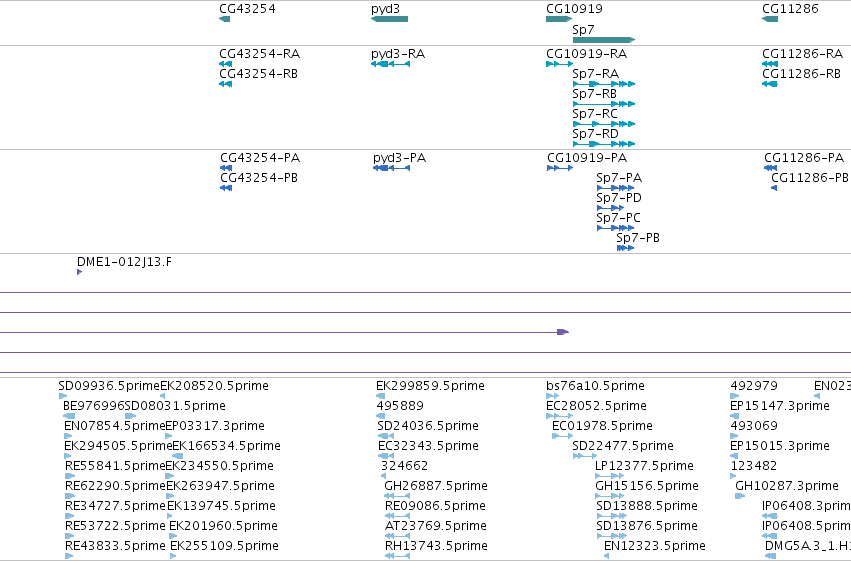Select the CG11286-PB protein feature
The width and height of the screenshot is (851, 561).
click(x=774, y=188)
